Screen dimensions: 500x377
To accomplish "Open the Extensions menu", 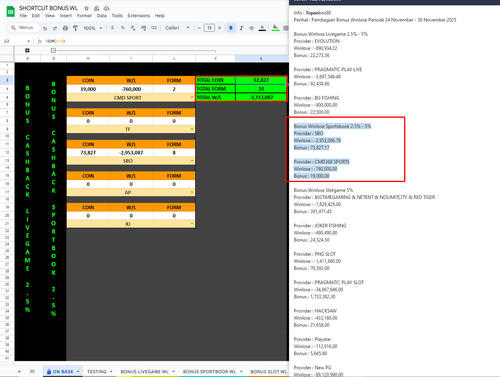I will 139,16.
